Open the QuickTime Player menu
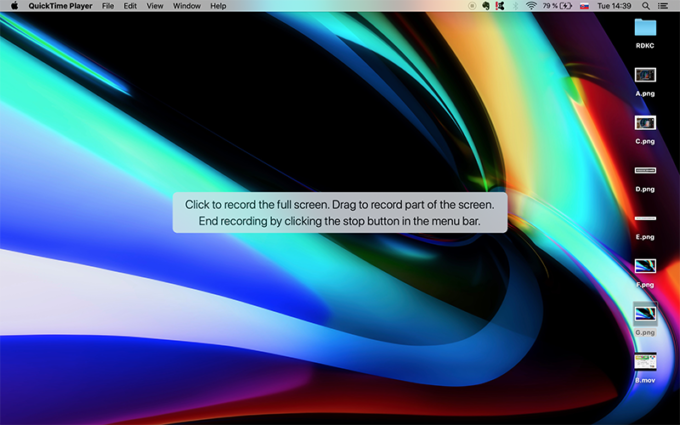Image resolution: width=680 pixels, height=425 pixels. [59, 6]
